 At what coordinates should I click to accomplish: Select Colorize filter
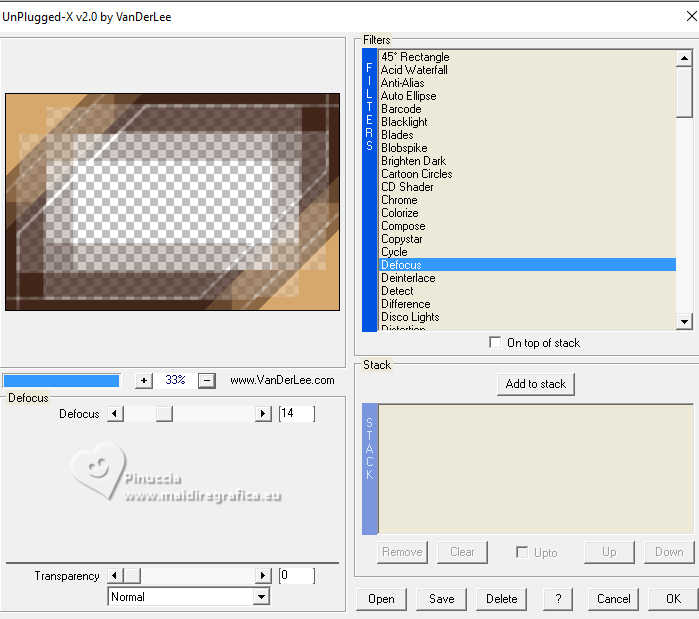(527, 213)
